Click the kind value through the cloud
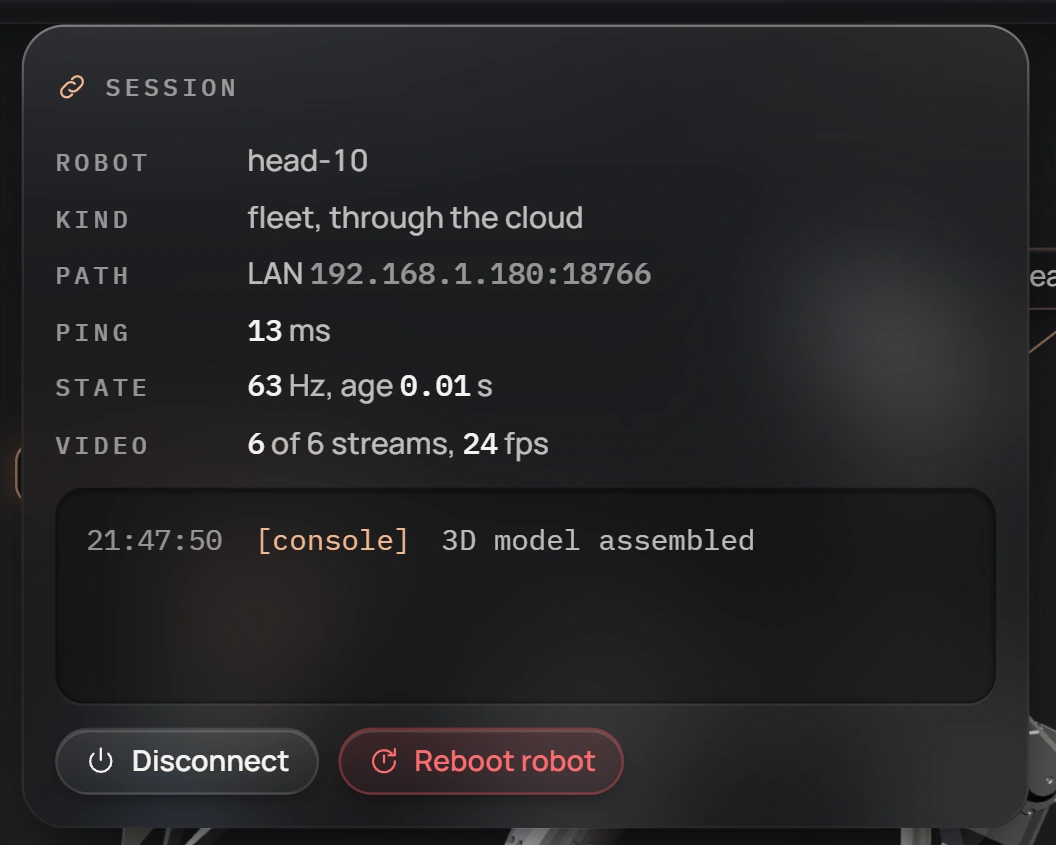The height and width of the screenshot is (845, 1056). 456,218
